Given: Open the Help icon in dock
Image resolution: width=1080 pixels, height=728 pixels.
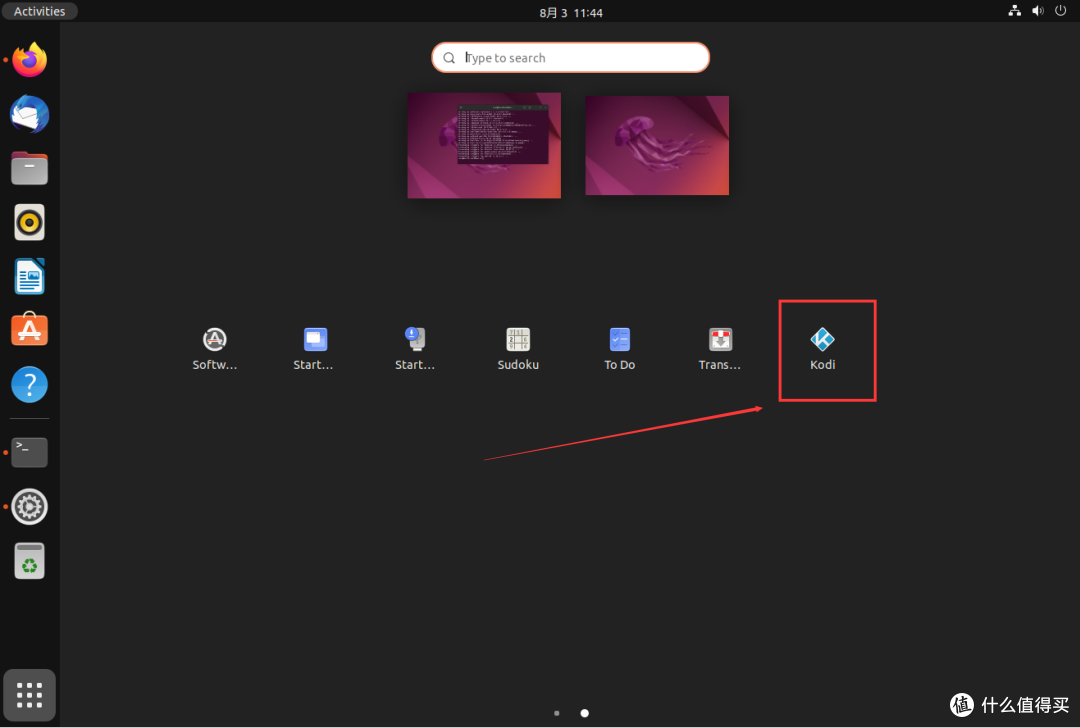Looking at the screenshot, I should click(30, 384).
